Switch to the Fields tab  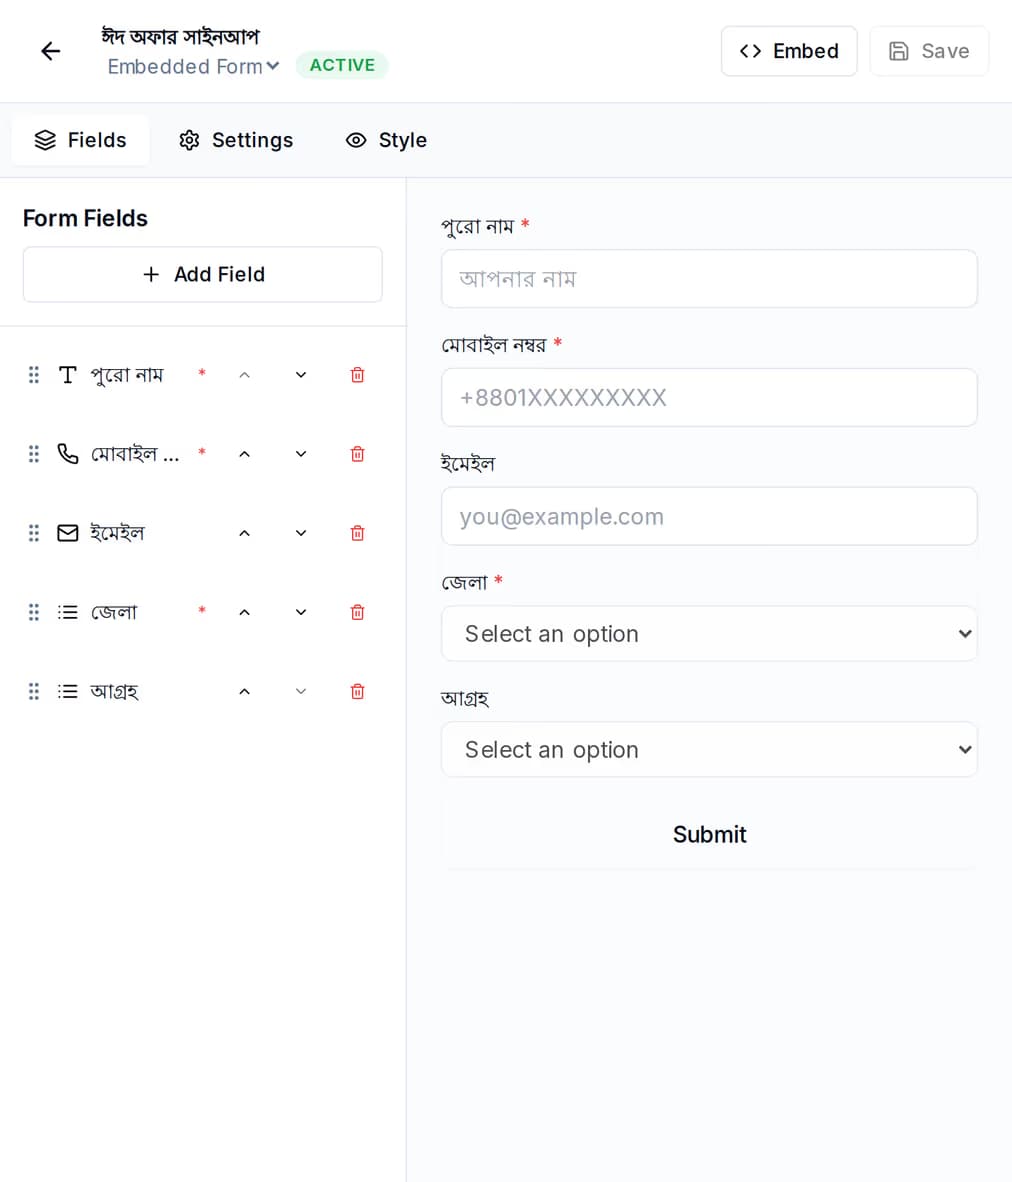[80, 140]
